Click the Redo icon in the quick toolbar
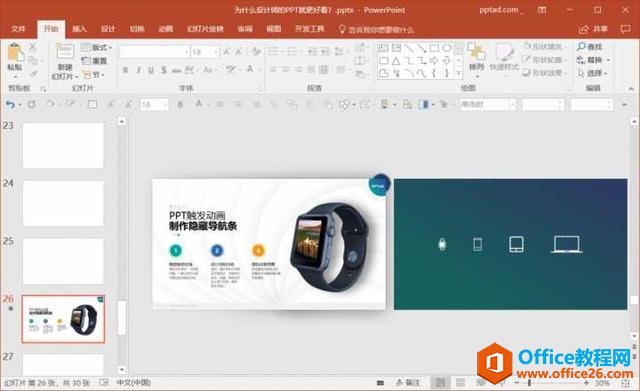 31,104
